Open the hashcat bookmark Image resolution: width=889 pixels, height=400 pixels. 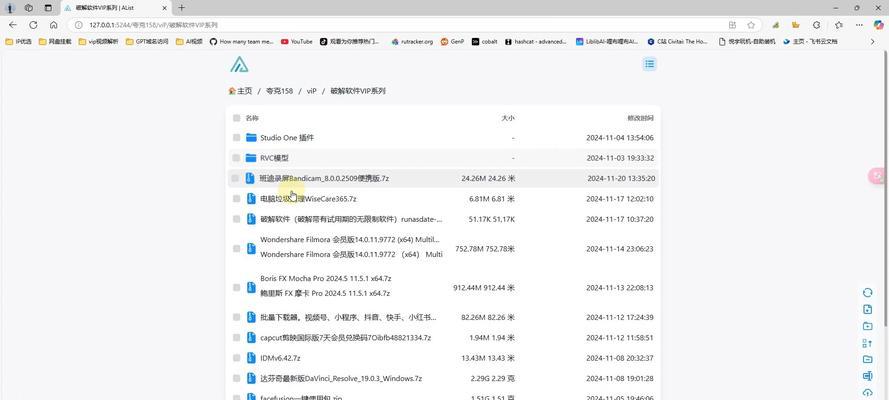[536, 41]
